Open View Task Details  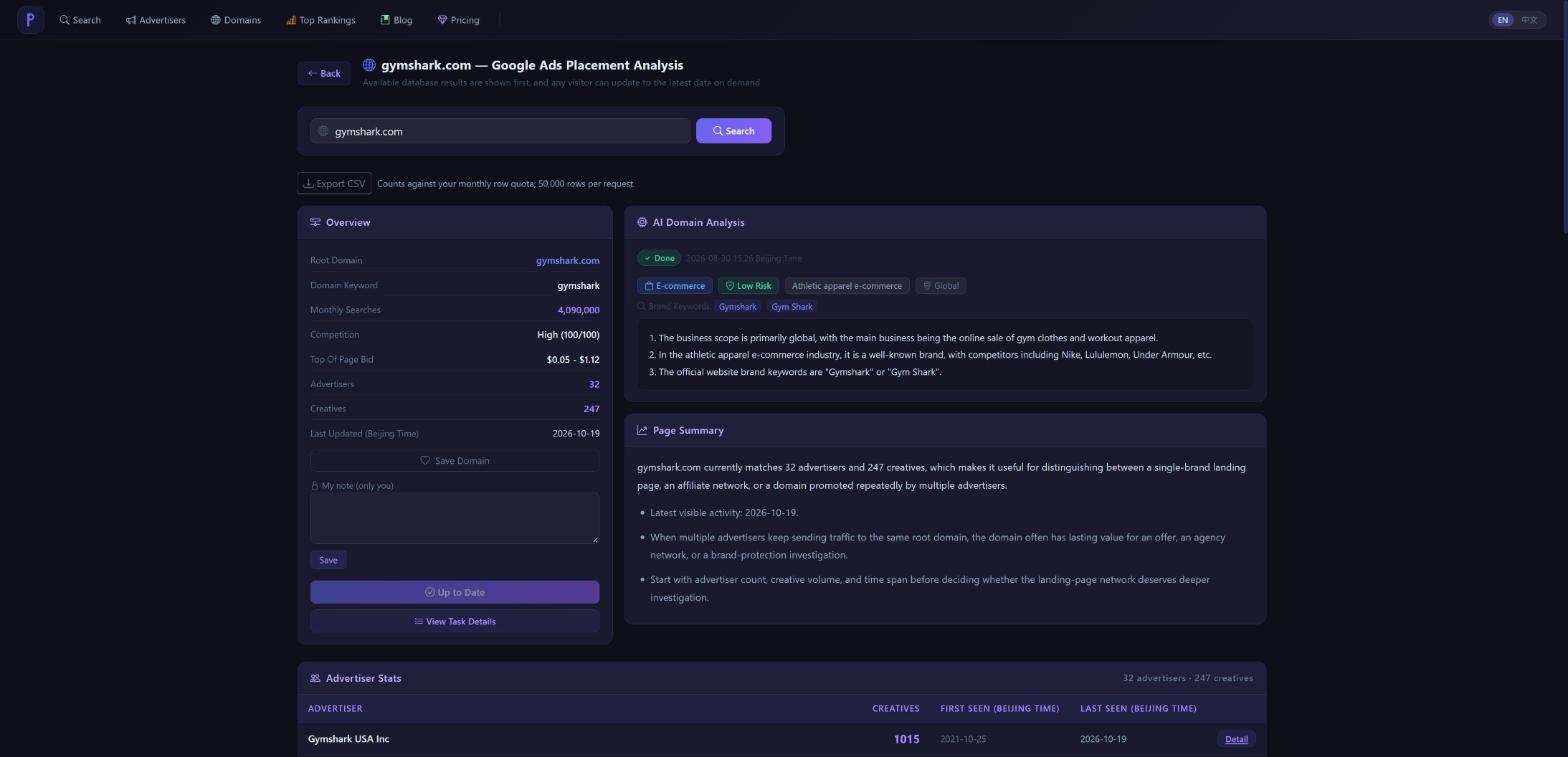[454, 621]
